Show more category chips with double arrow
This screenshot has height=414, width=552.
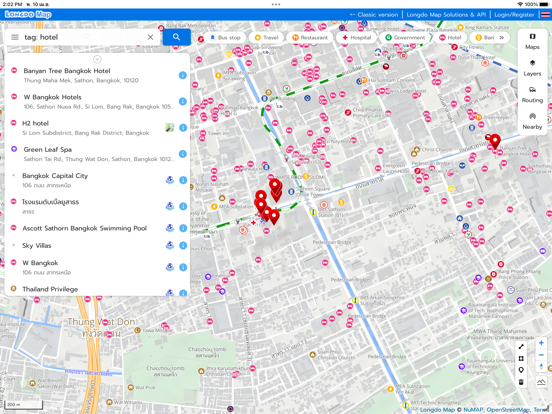[x=502, y=37]
